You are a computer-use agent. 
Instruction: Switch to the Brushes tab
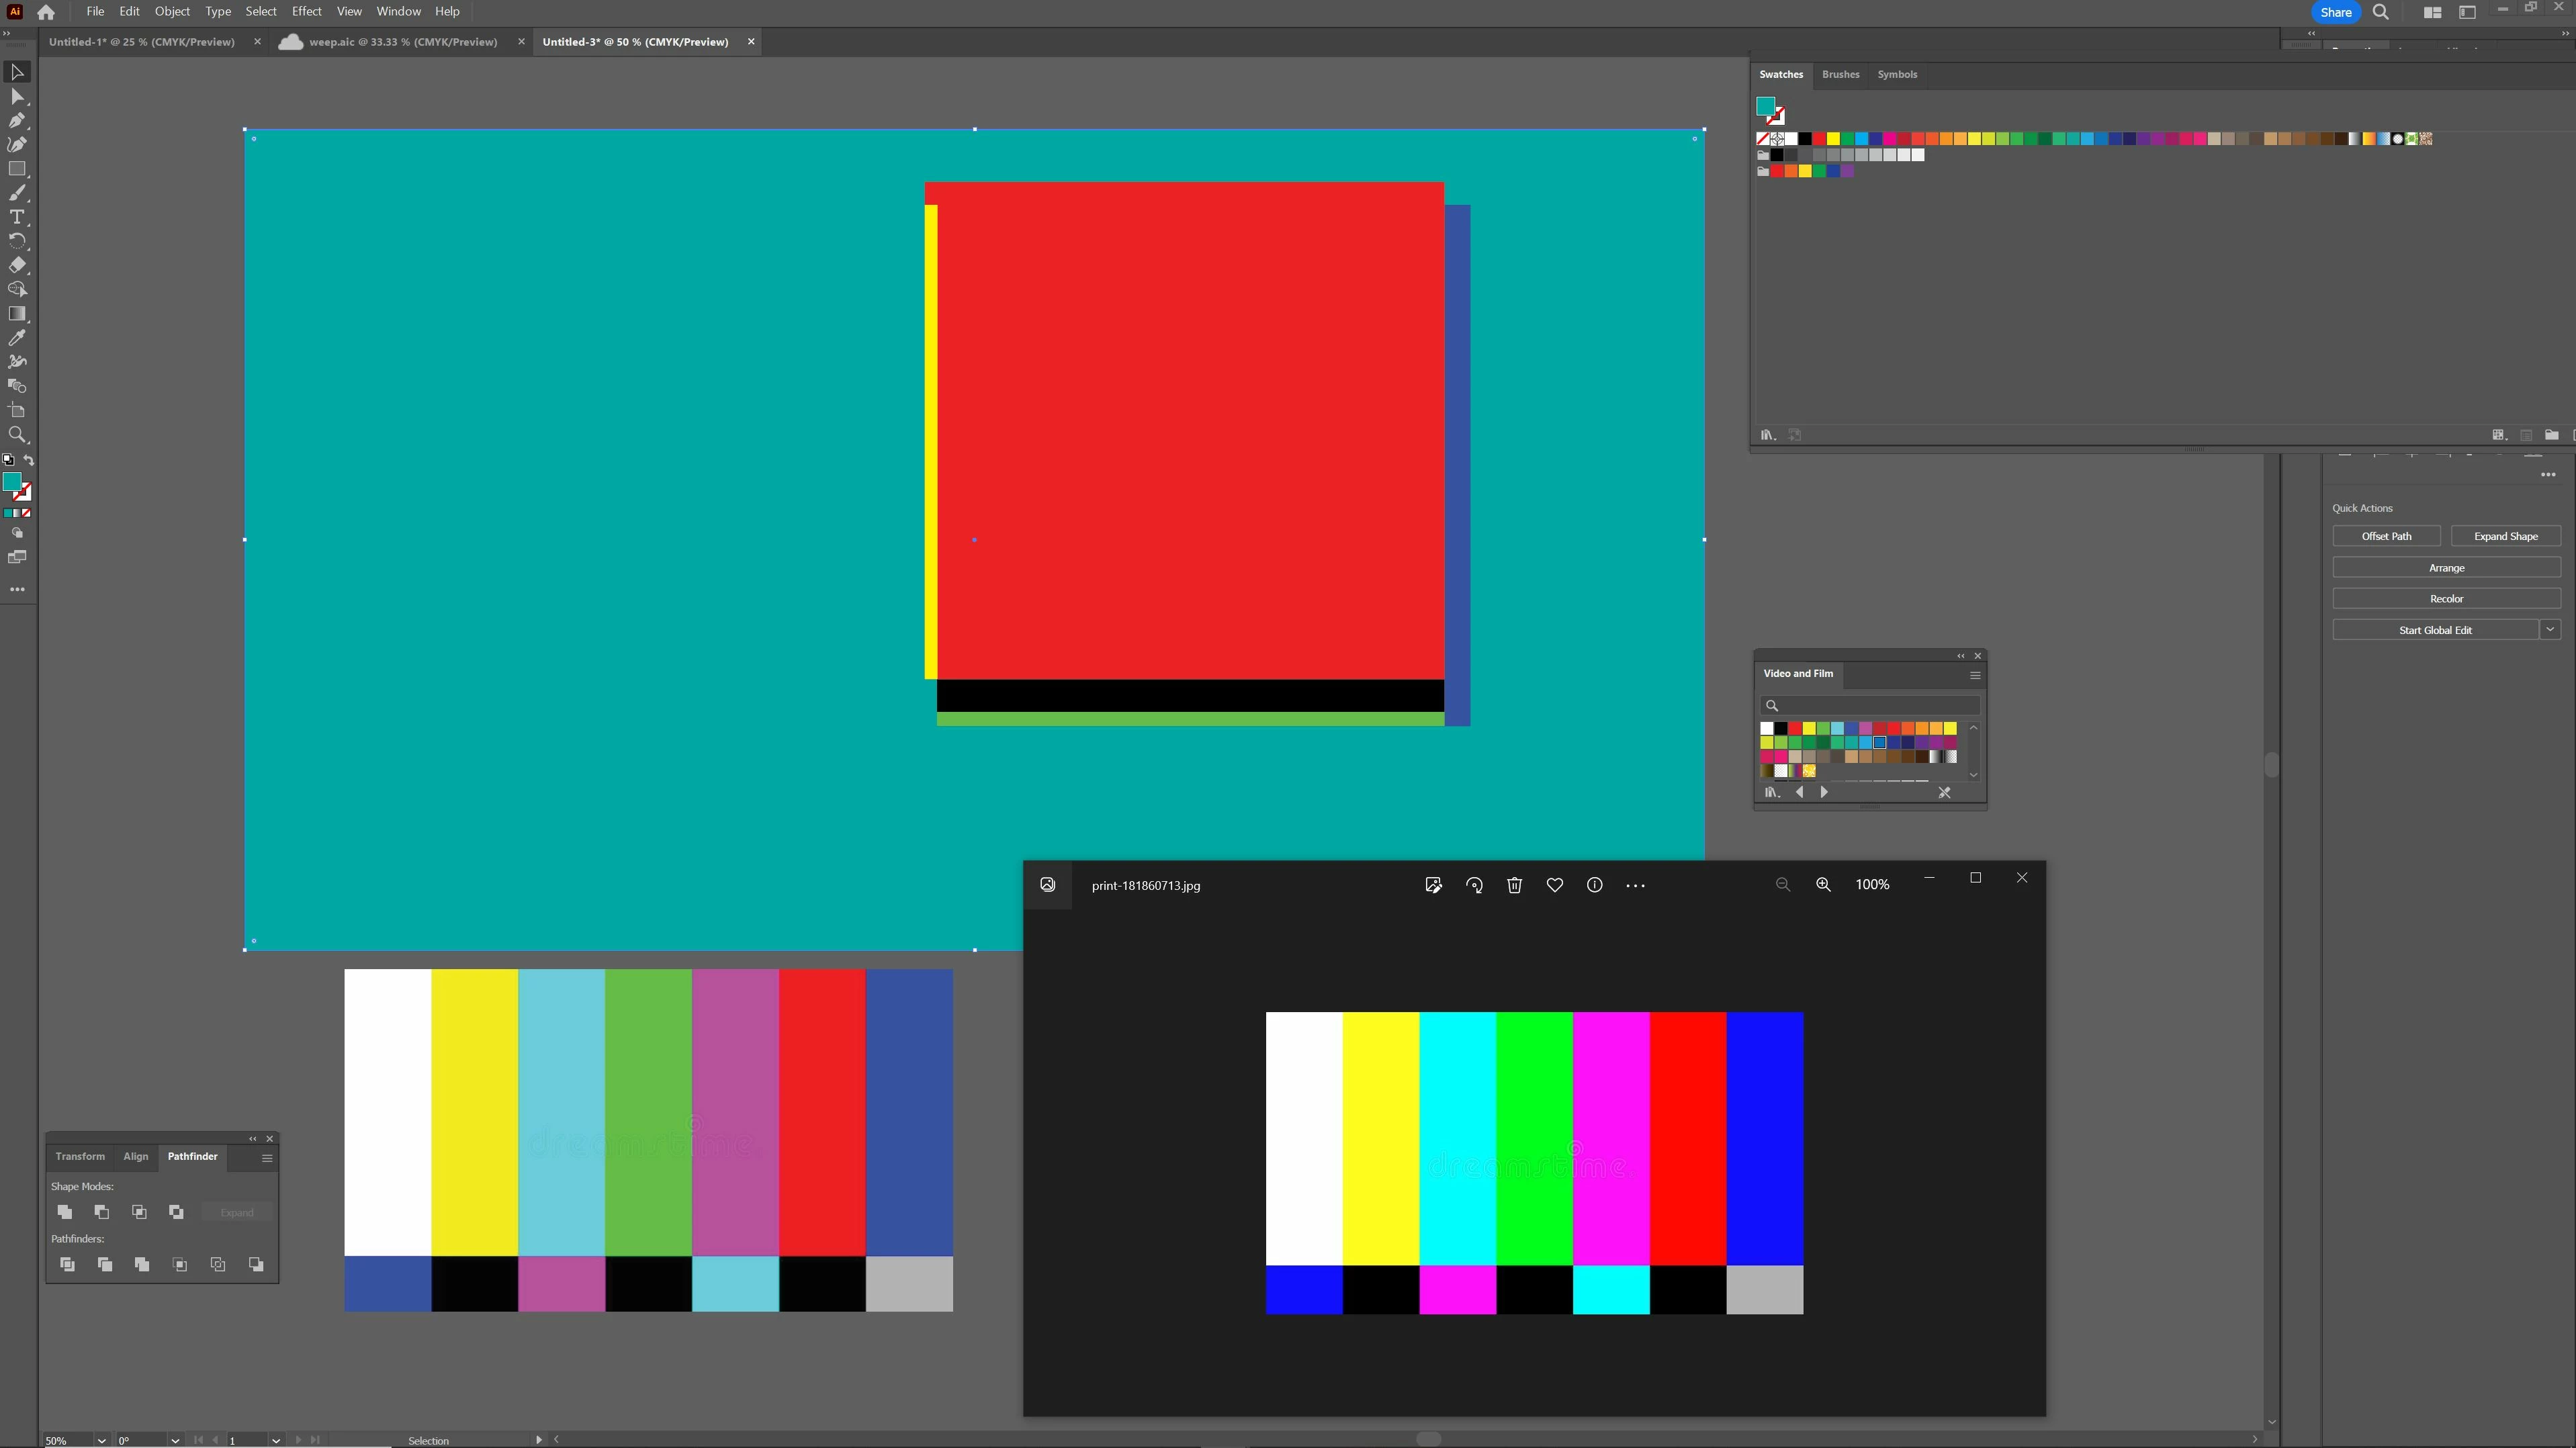(1840, 74)
